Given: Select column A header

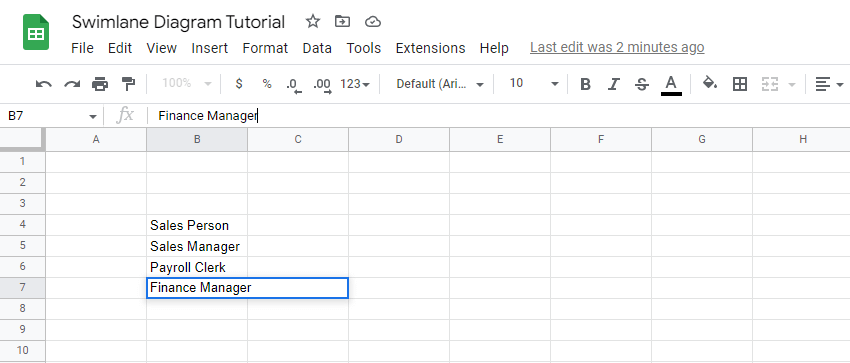Looking at the screenshot, I should coord(96,139).
